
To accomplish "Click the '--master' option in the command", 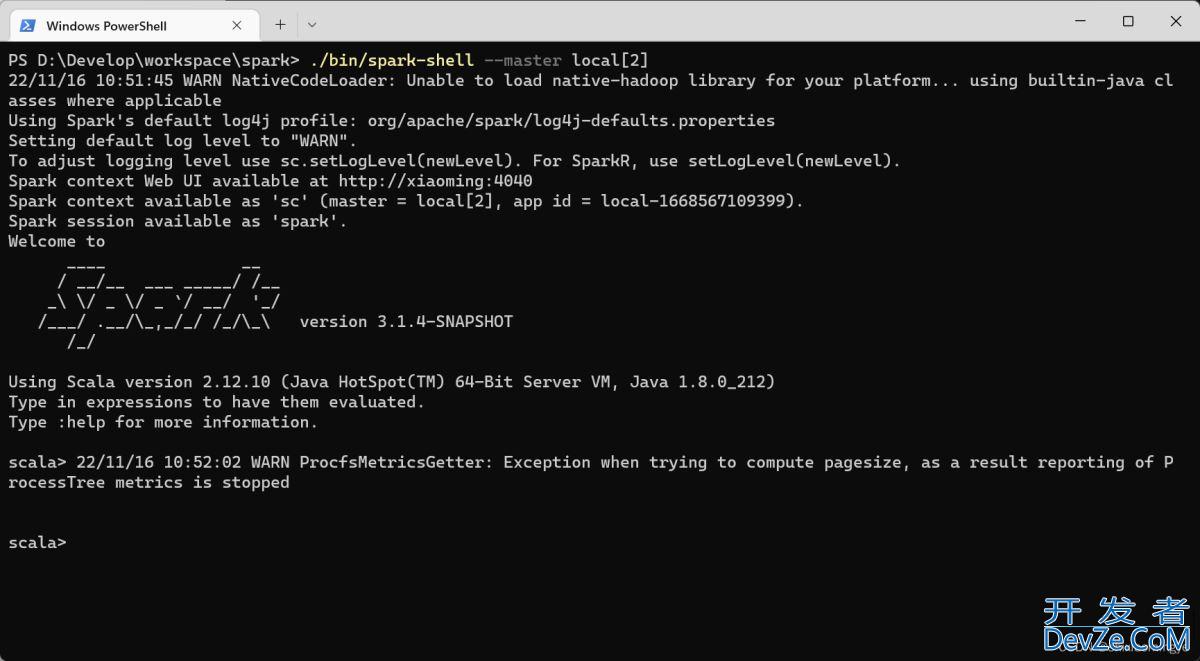I will point(523,60).
